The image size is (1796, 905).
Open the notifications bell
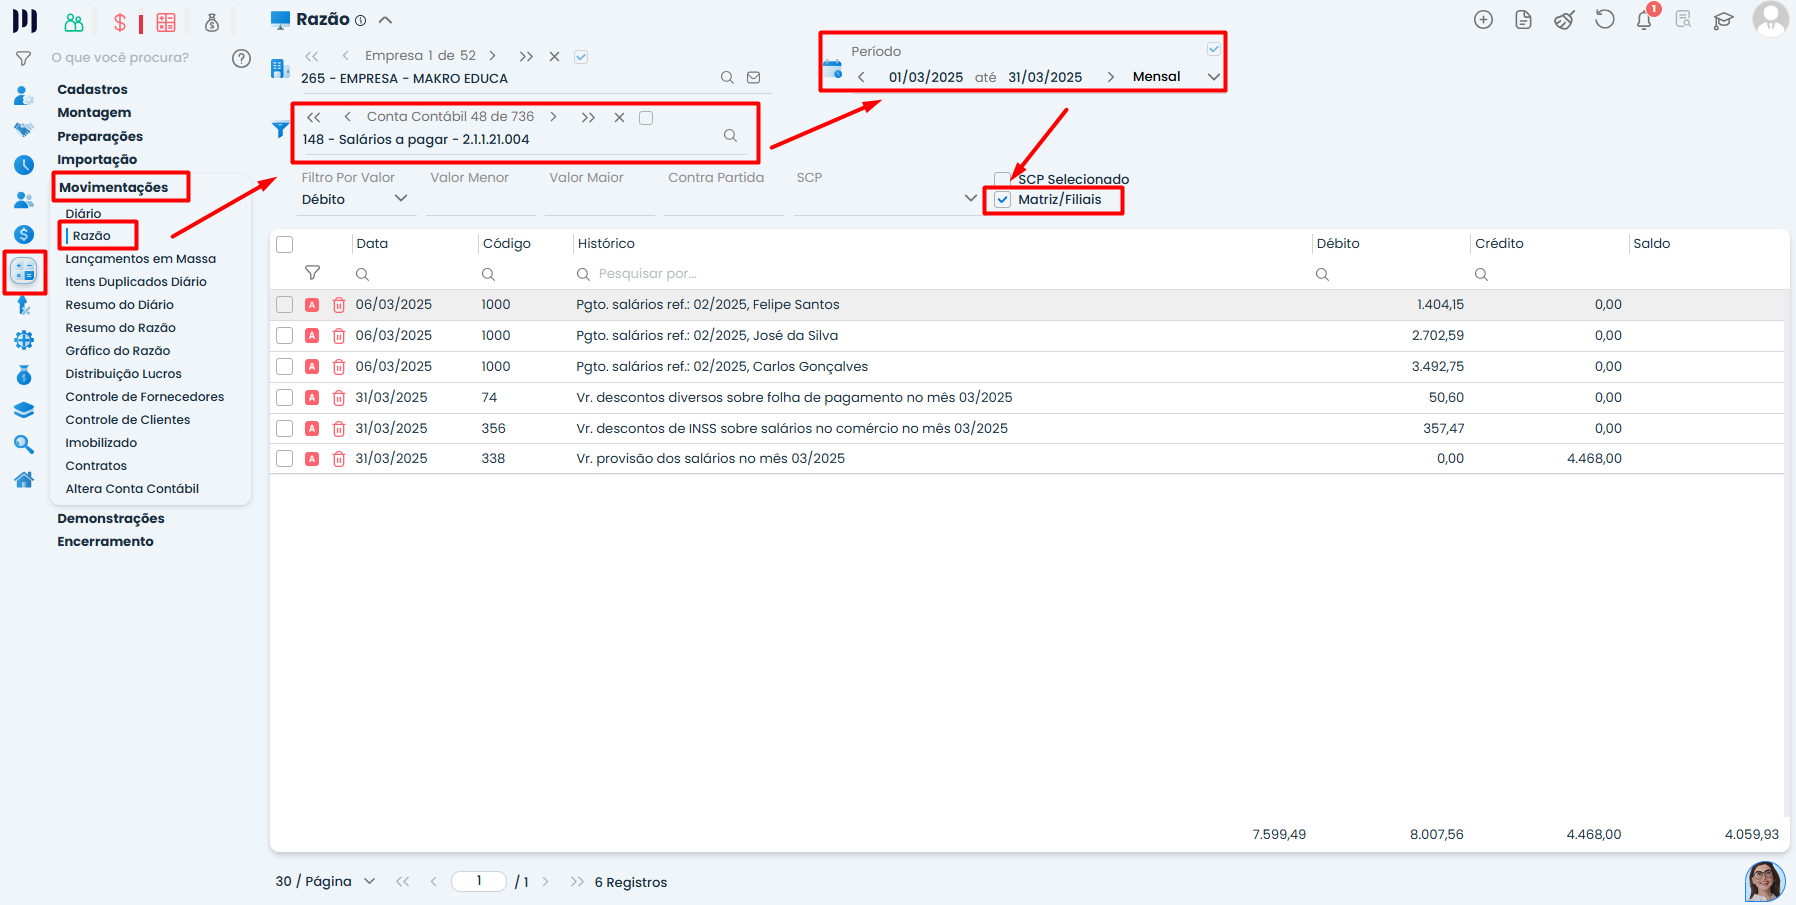(x=1644, y=20)
